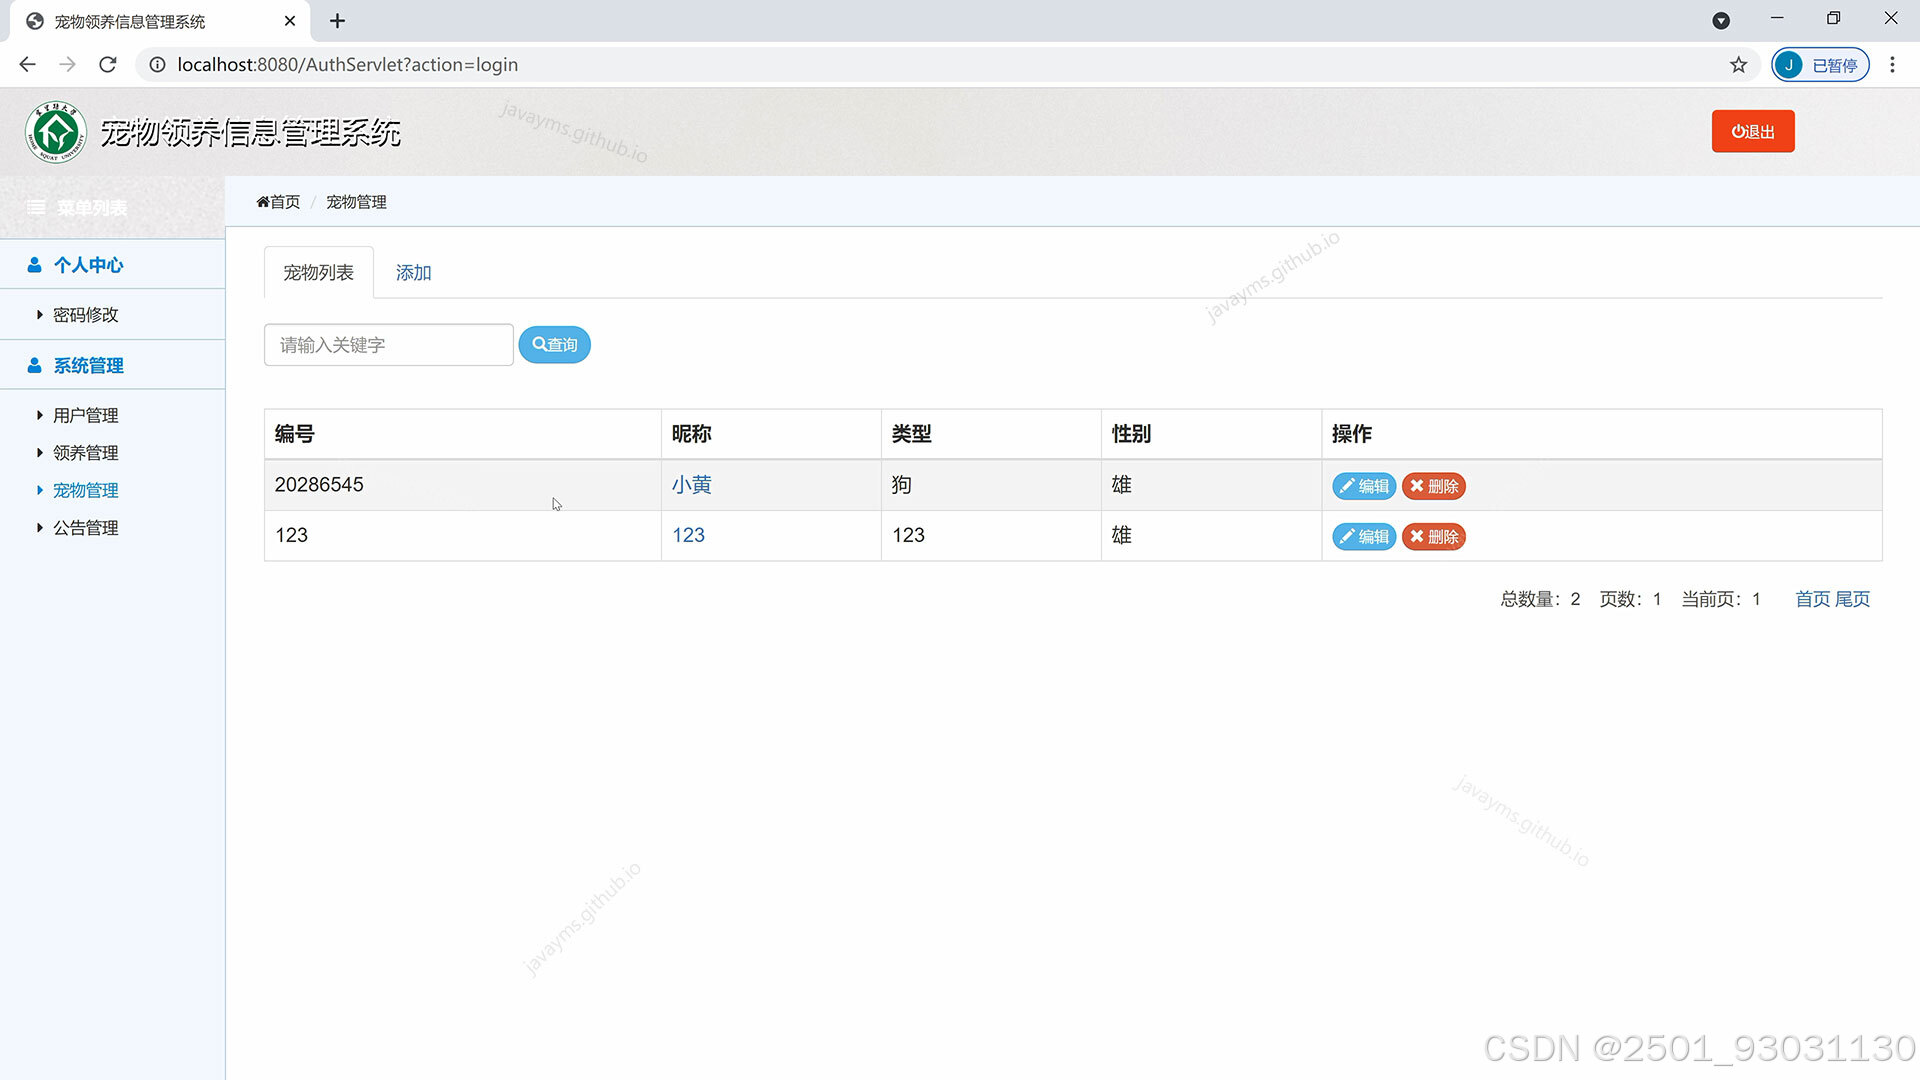The height and width of the screenshot is (1080, 1920).
Task: Bookmark this page with star icon
Action: click(1739, 65)
